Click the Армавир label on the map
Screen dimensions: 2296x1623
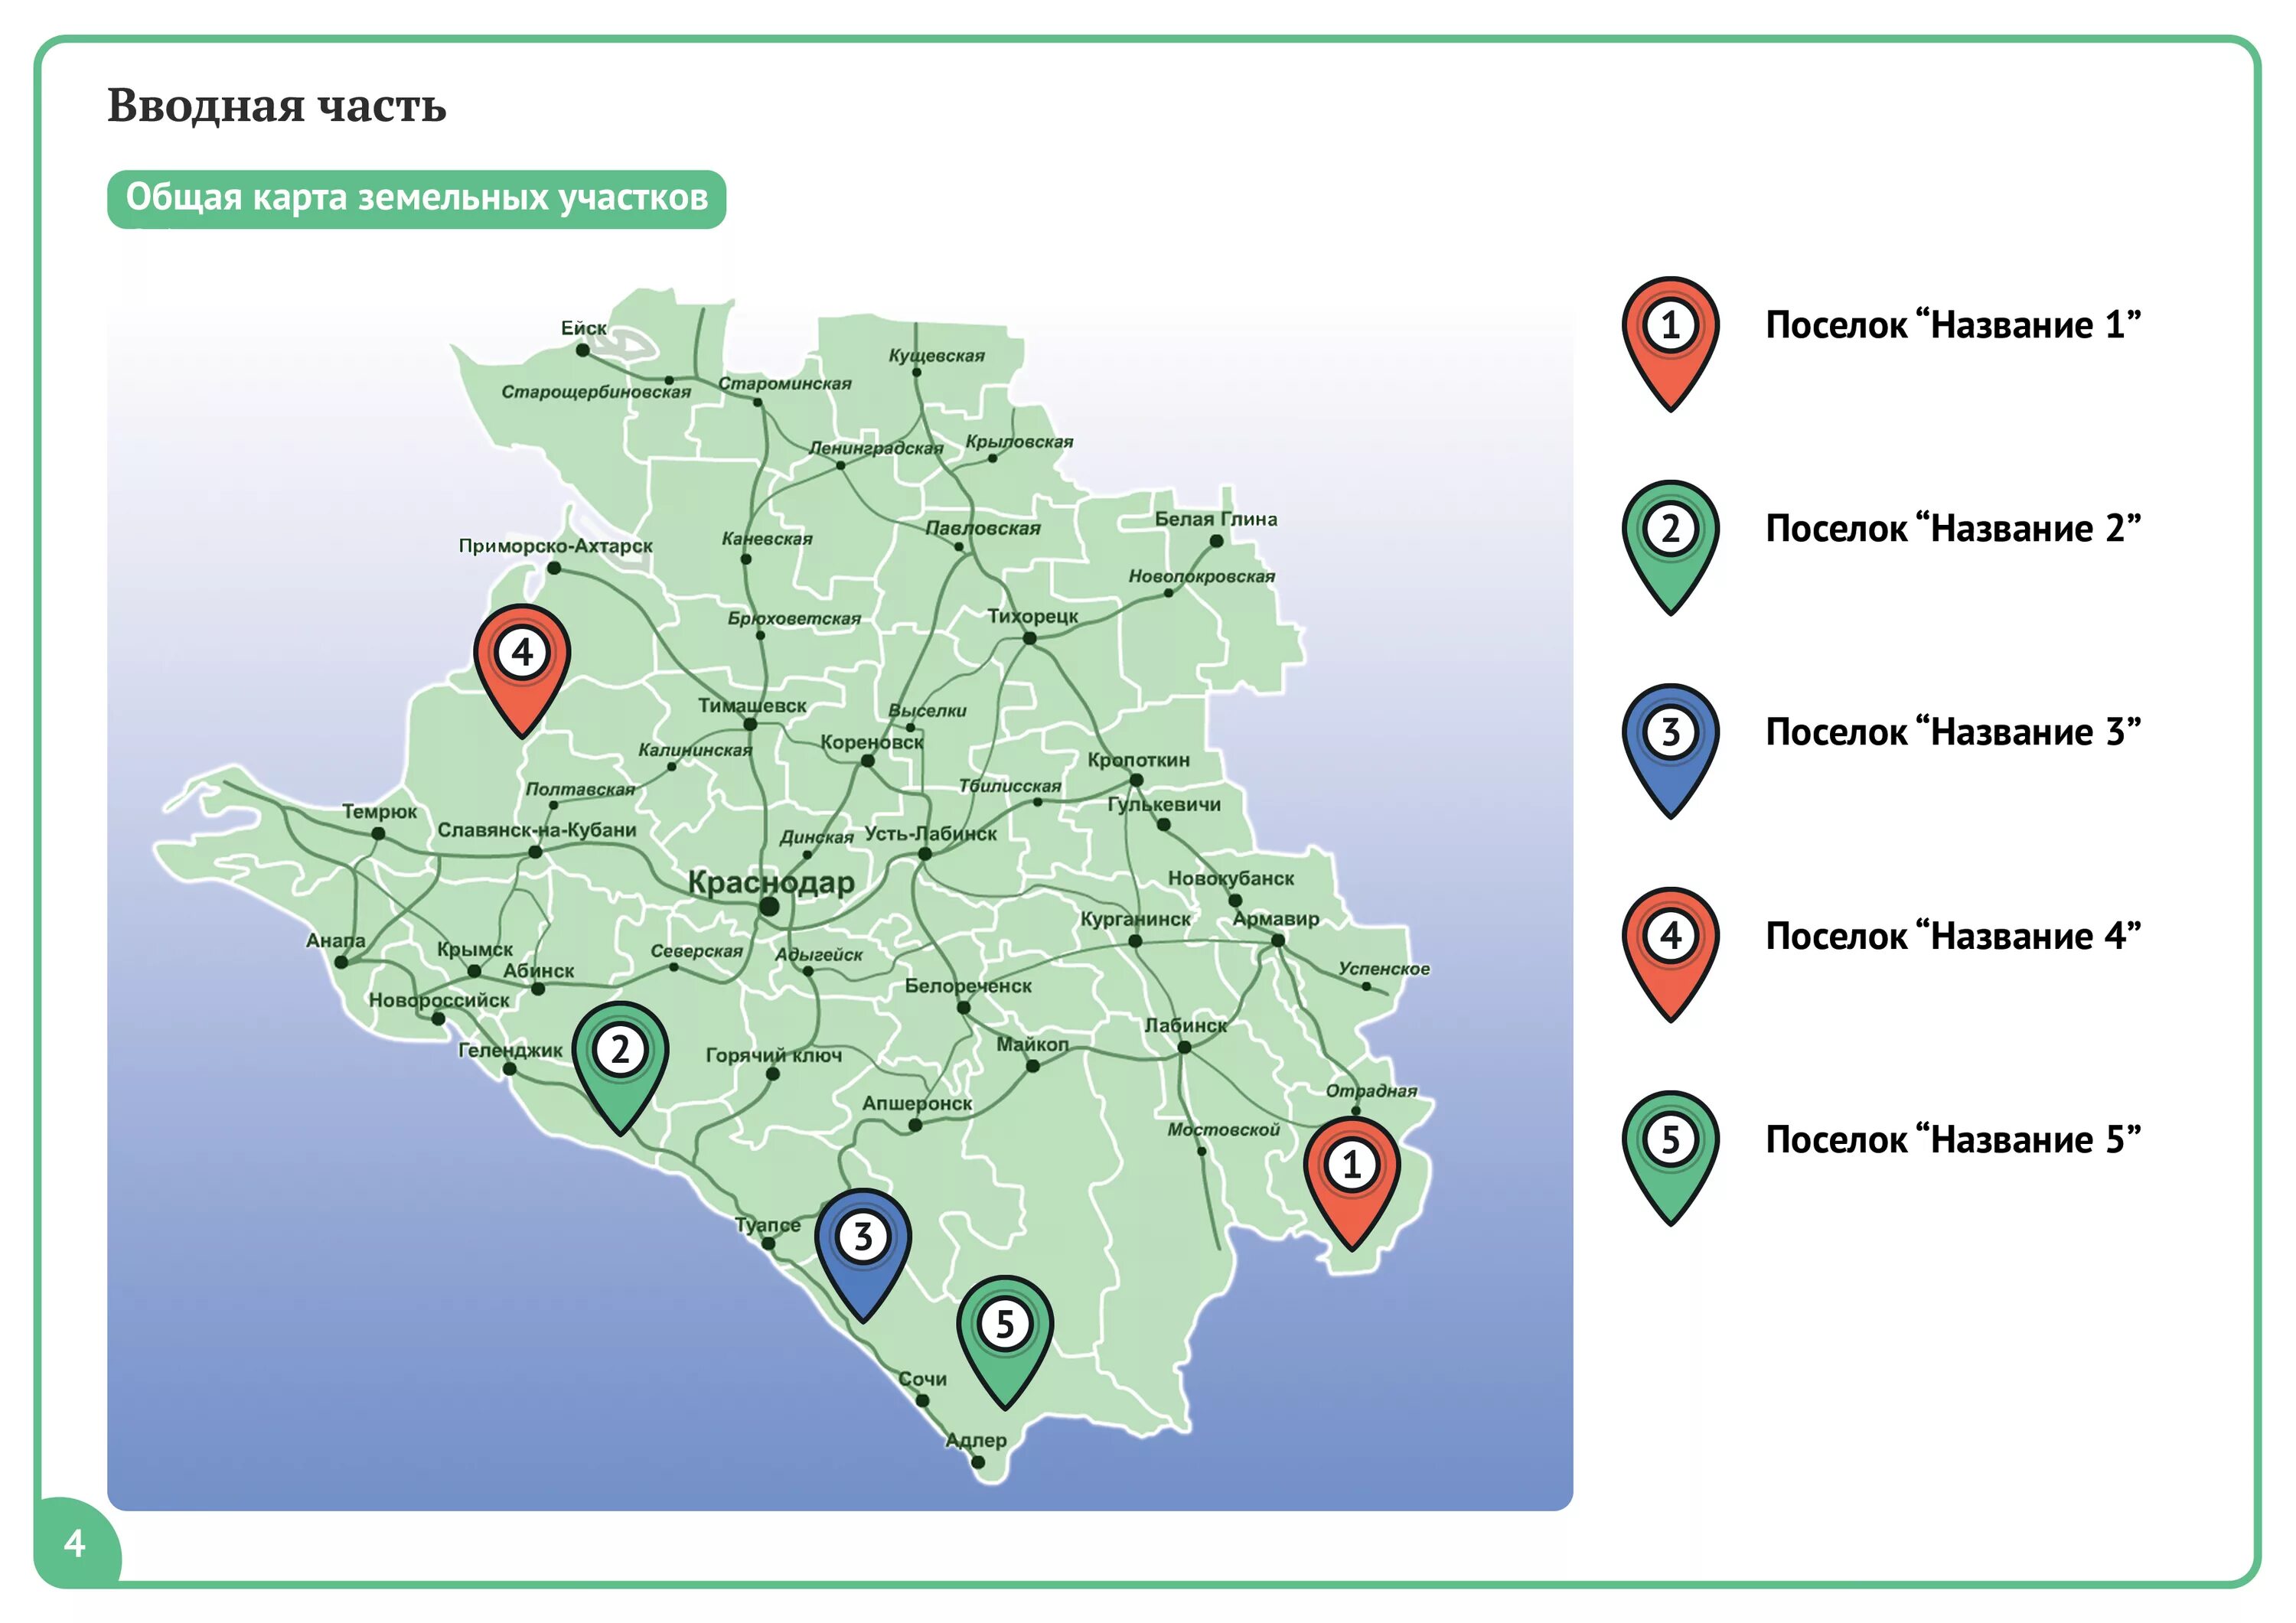pyautogui.click(x=1275, y=919)
